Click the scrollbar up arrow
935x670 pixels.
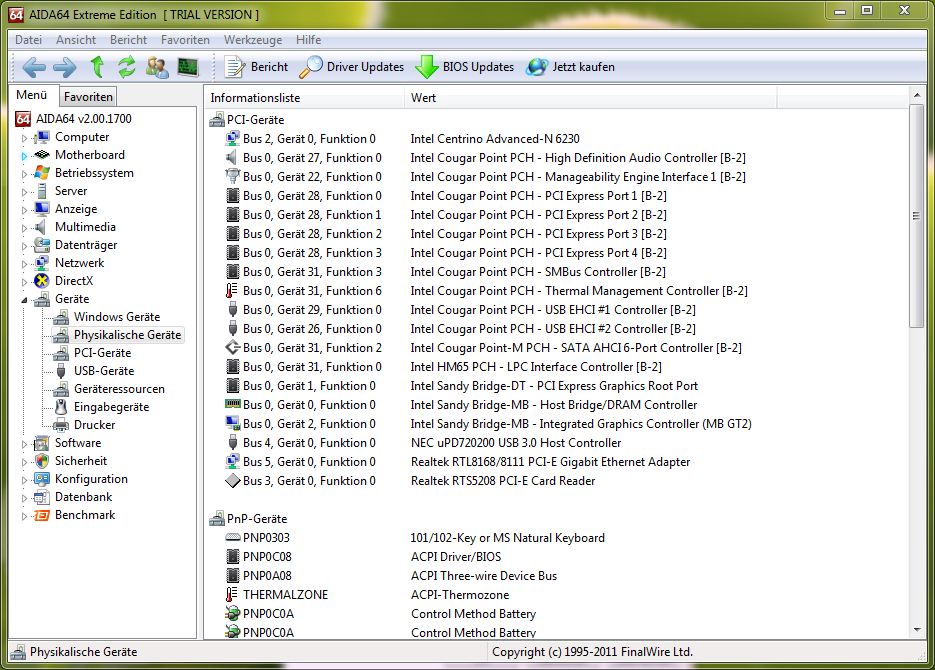point(917,95)
